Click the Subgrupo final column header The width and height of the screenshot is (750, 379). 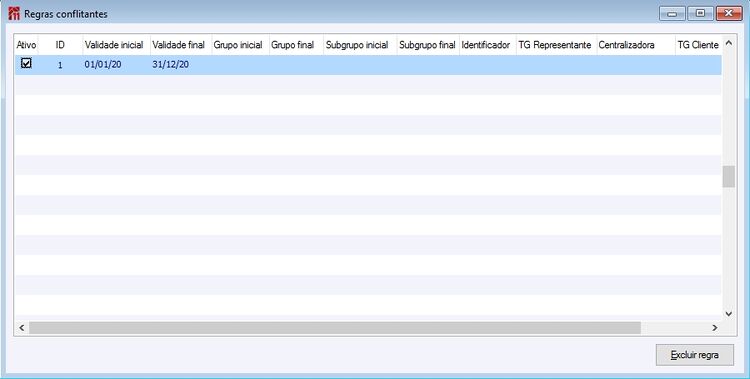(428, 45)
